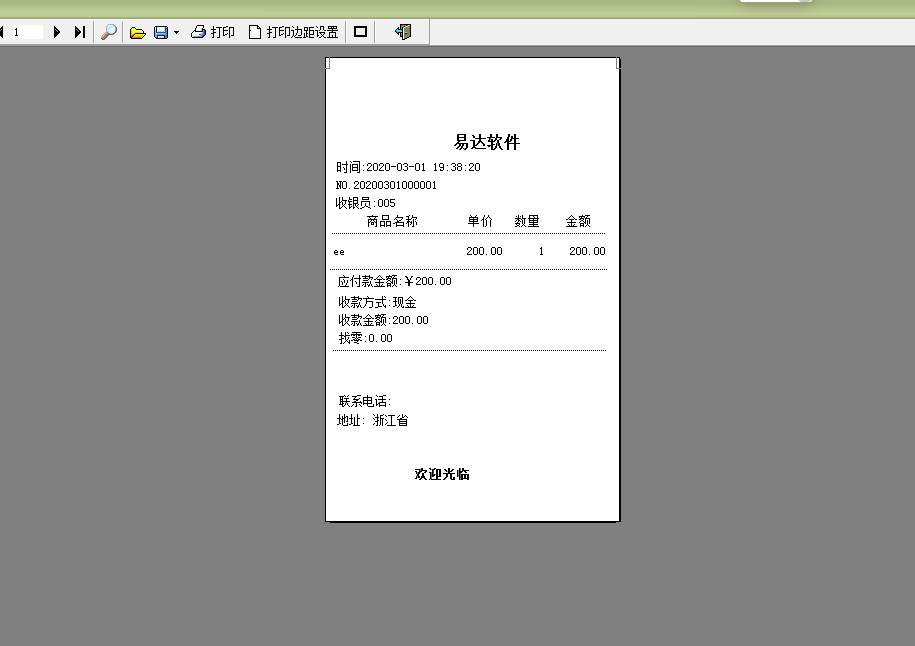Jump to the last page
The height and width of the screenshot is (646, 915).
pyautogui.click(x=79, y=32)
